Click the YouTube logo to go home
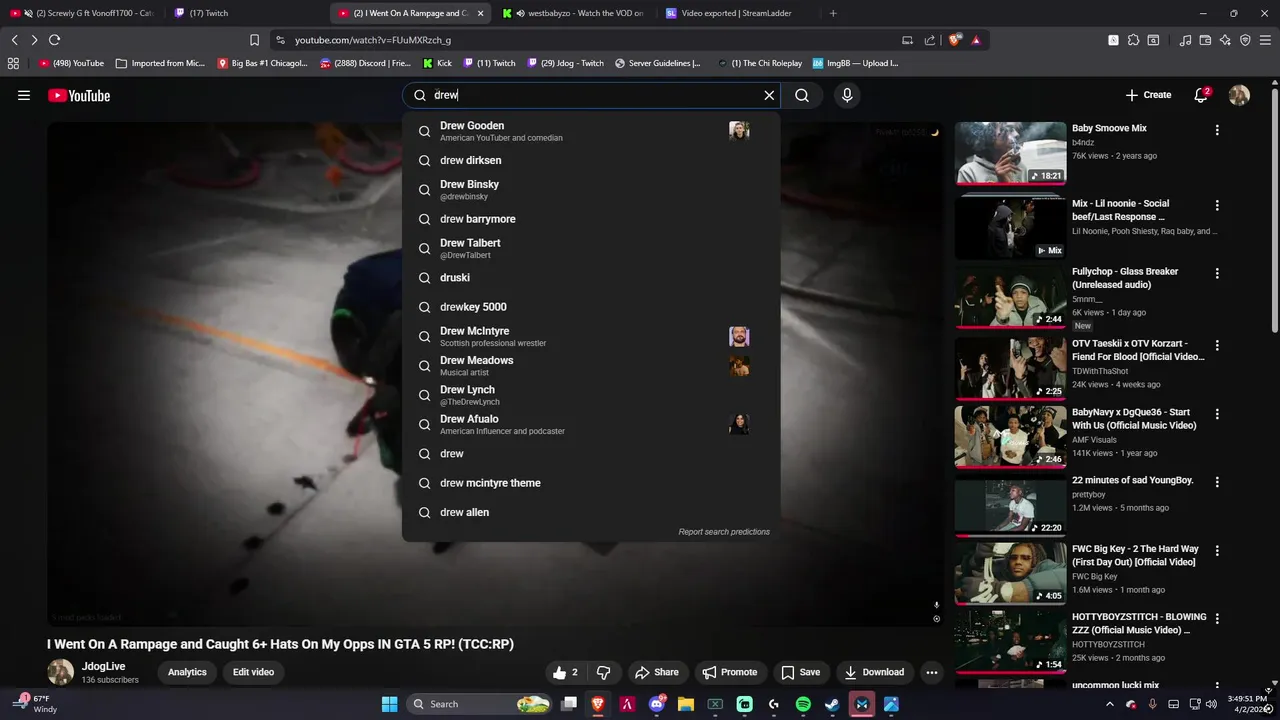Image resolution: width=1280 pixels, height=720 pixels. click(x=79, y=95)
